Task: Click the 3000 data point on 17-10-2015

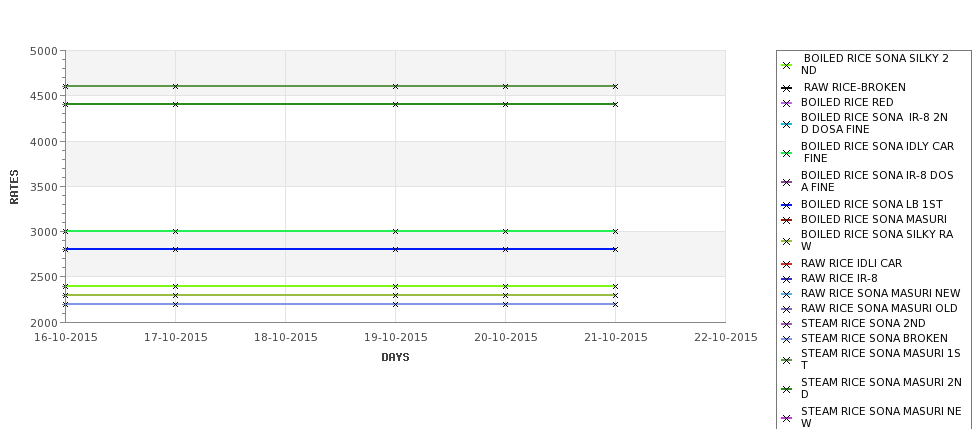Action: click(x=175, y=231)
